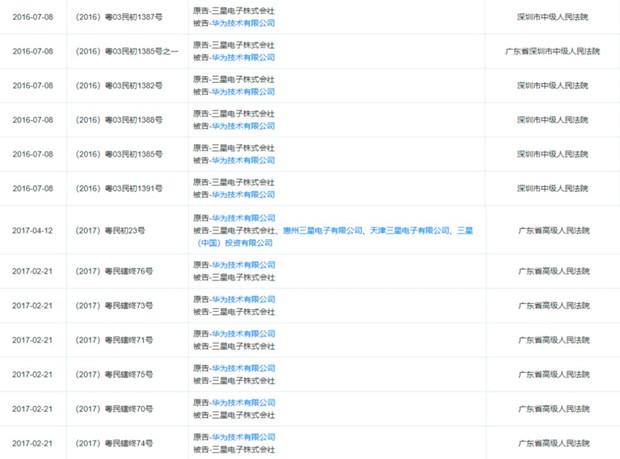The height and width of the screenshot is (459, 620).
Task: Select case number (2017)粤民辖终76号
Action: (x=114, y=271)
